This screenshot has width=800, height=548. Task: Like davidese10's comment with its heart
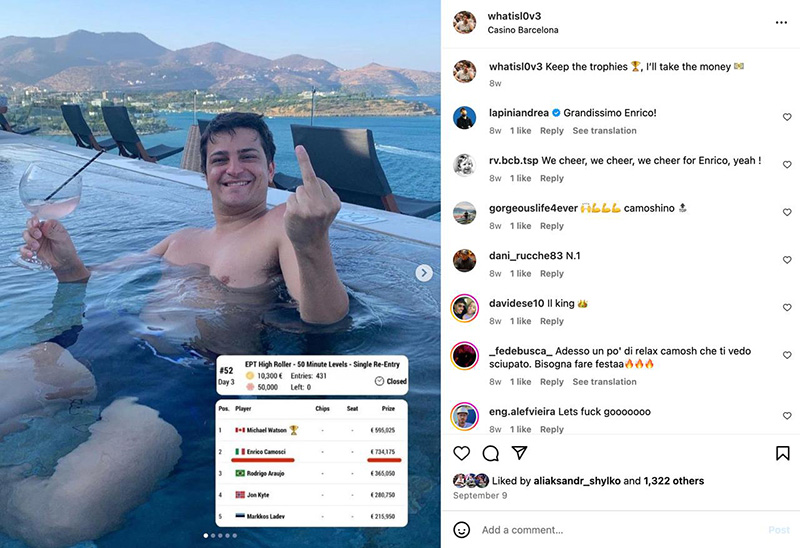coord(787,308)
